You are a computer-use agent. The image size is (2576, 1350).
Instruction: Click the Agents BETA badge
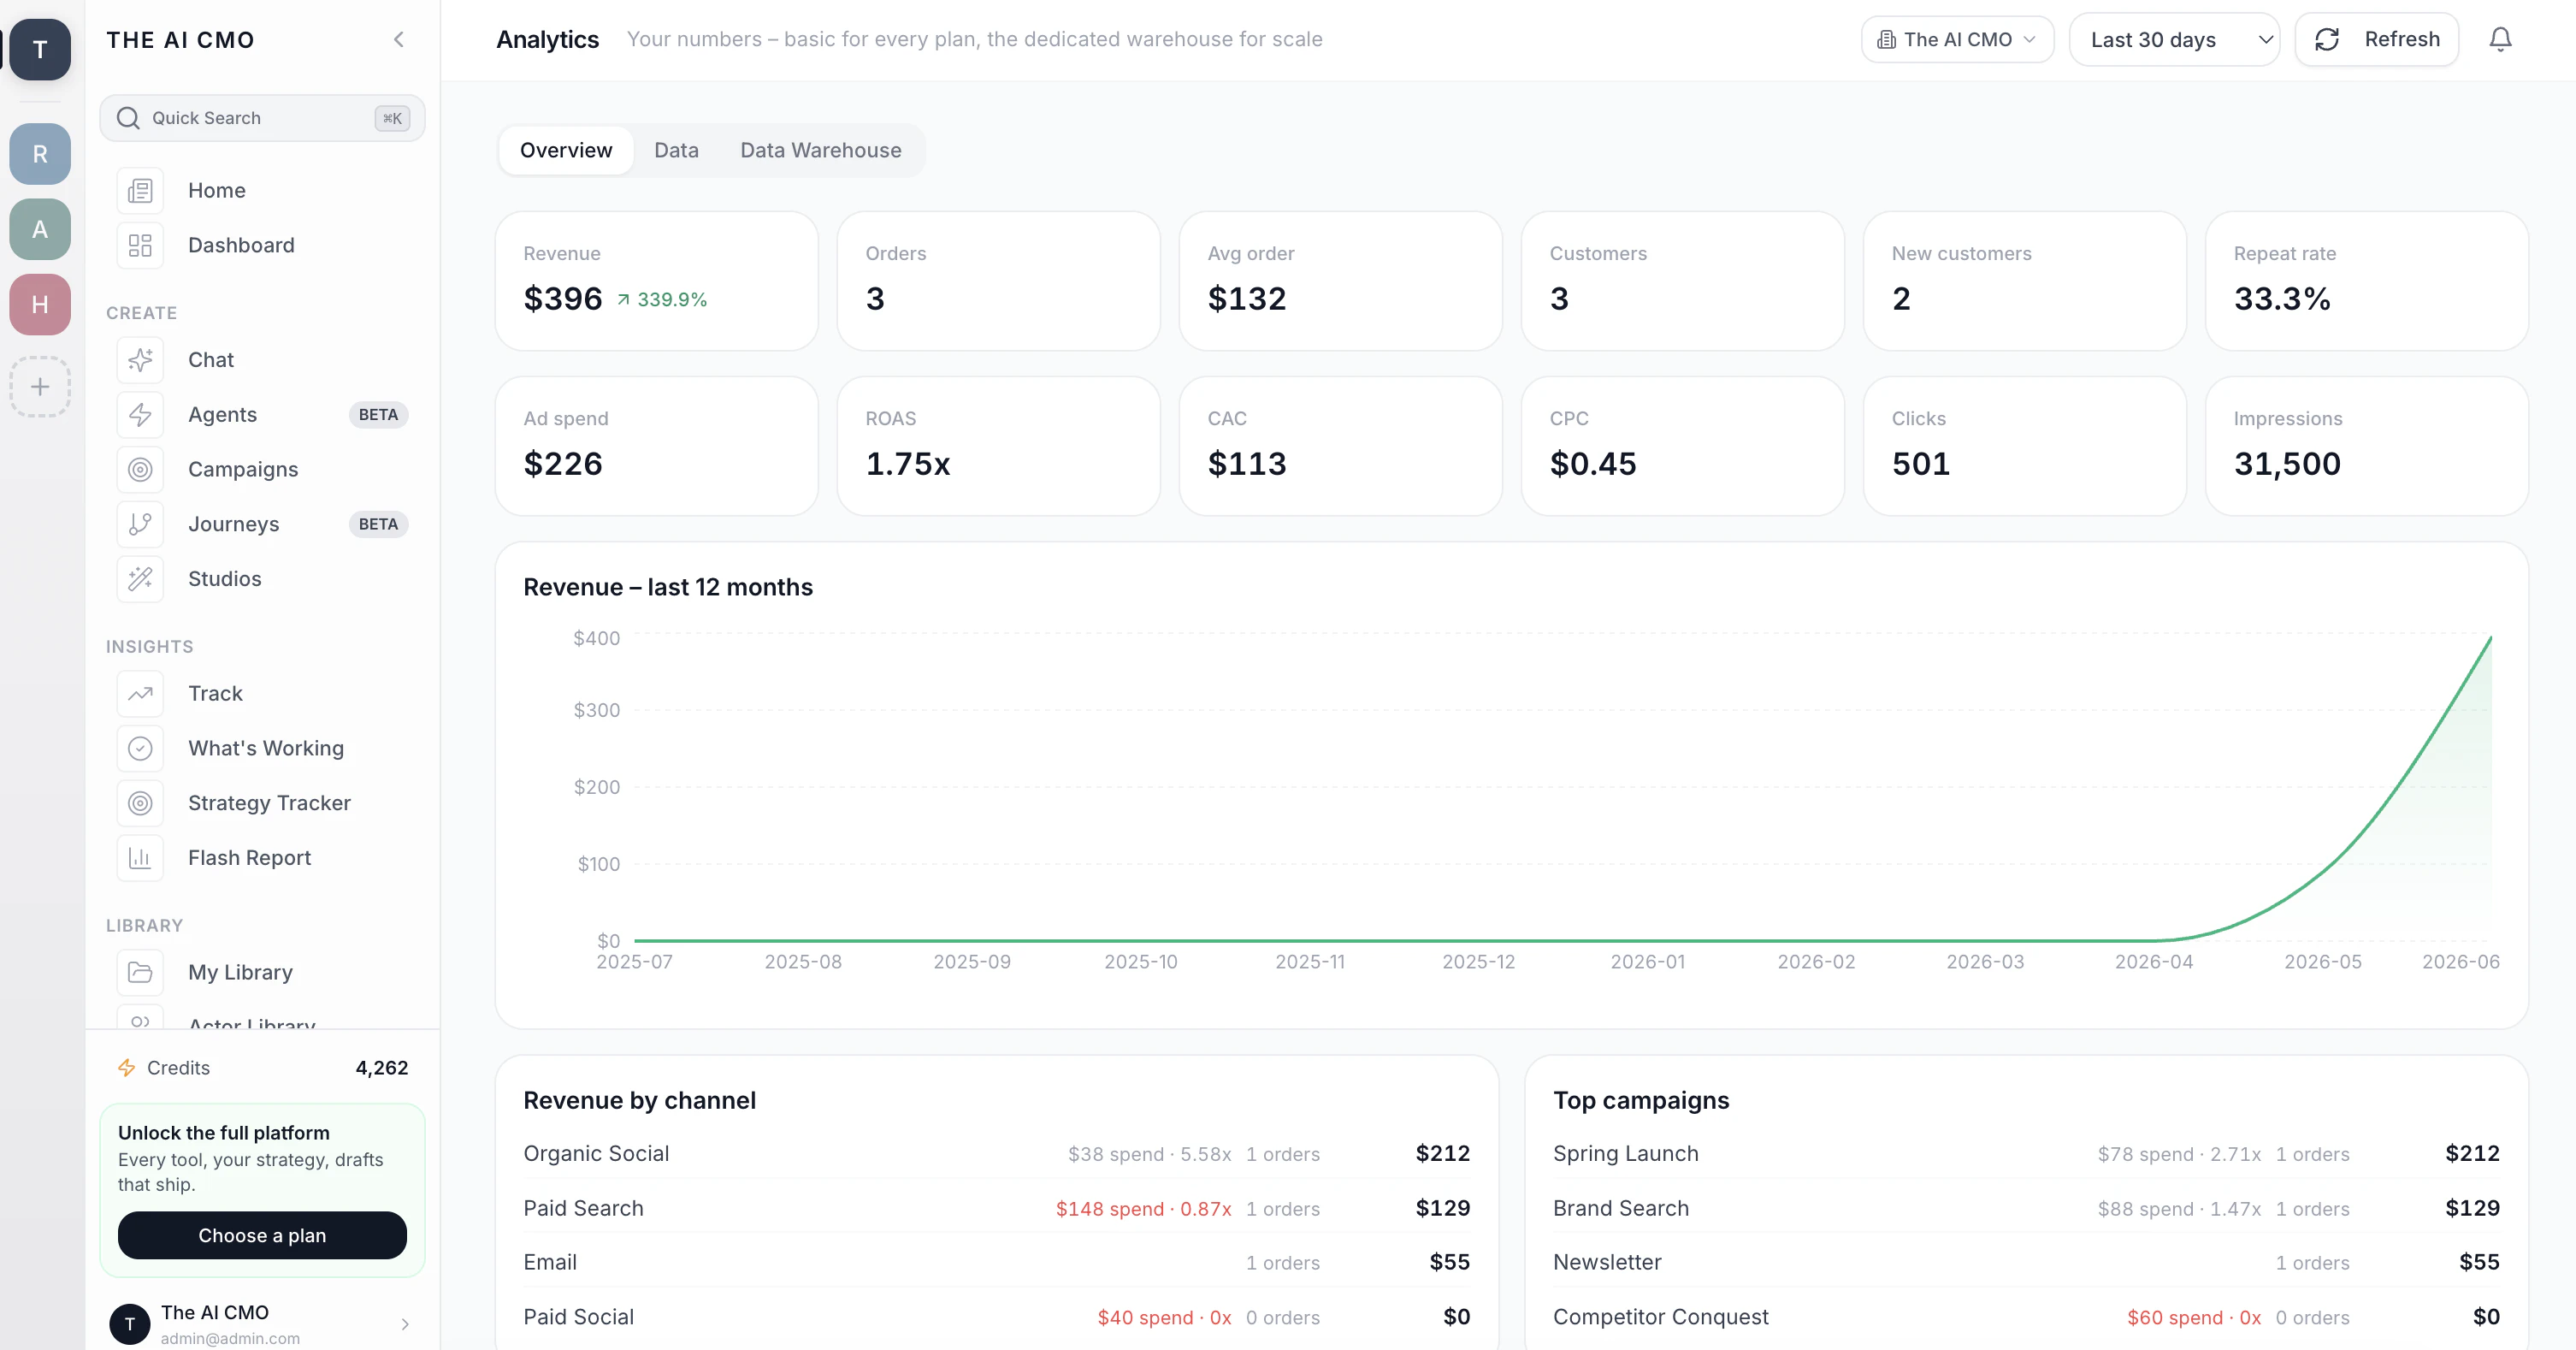point(378,415)
